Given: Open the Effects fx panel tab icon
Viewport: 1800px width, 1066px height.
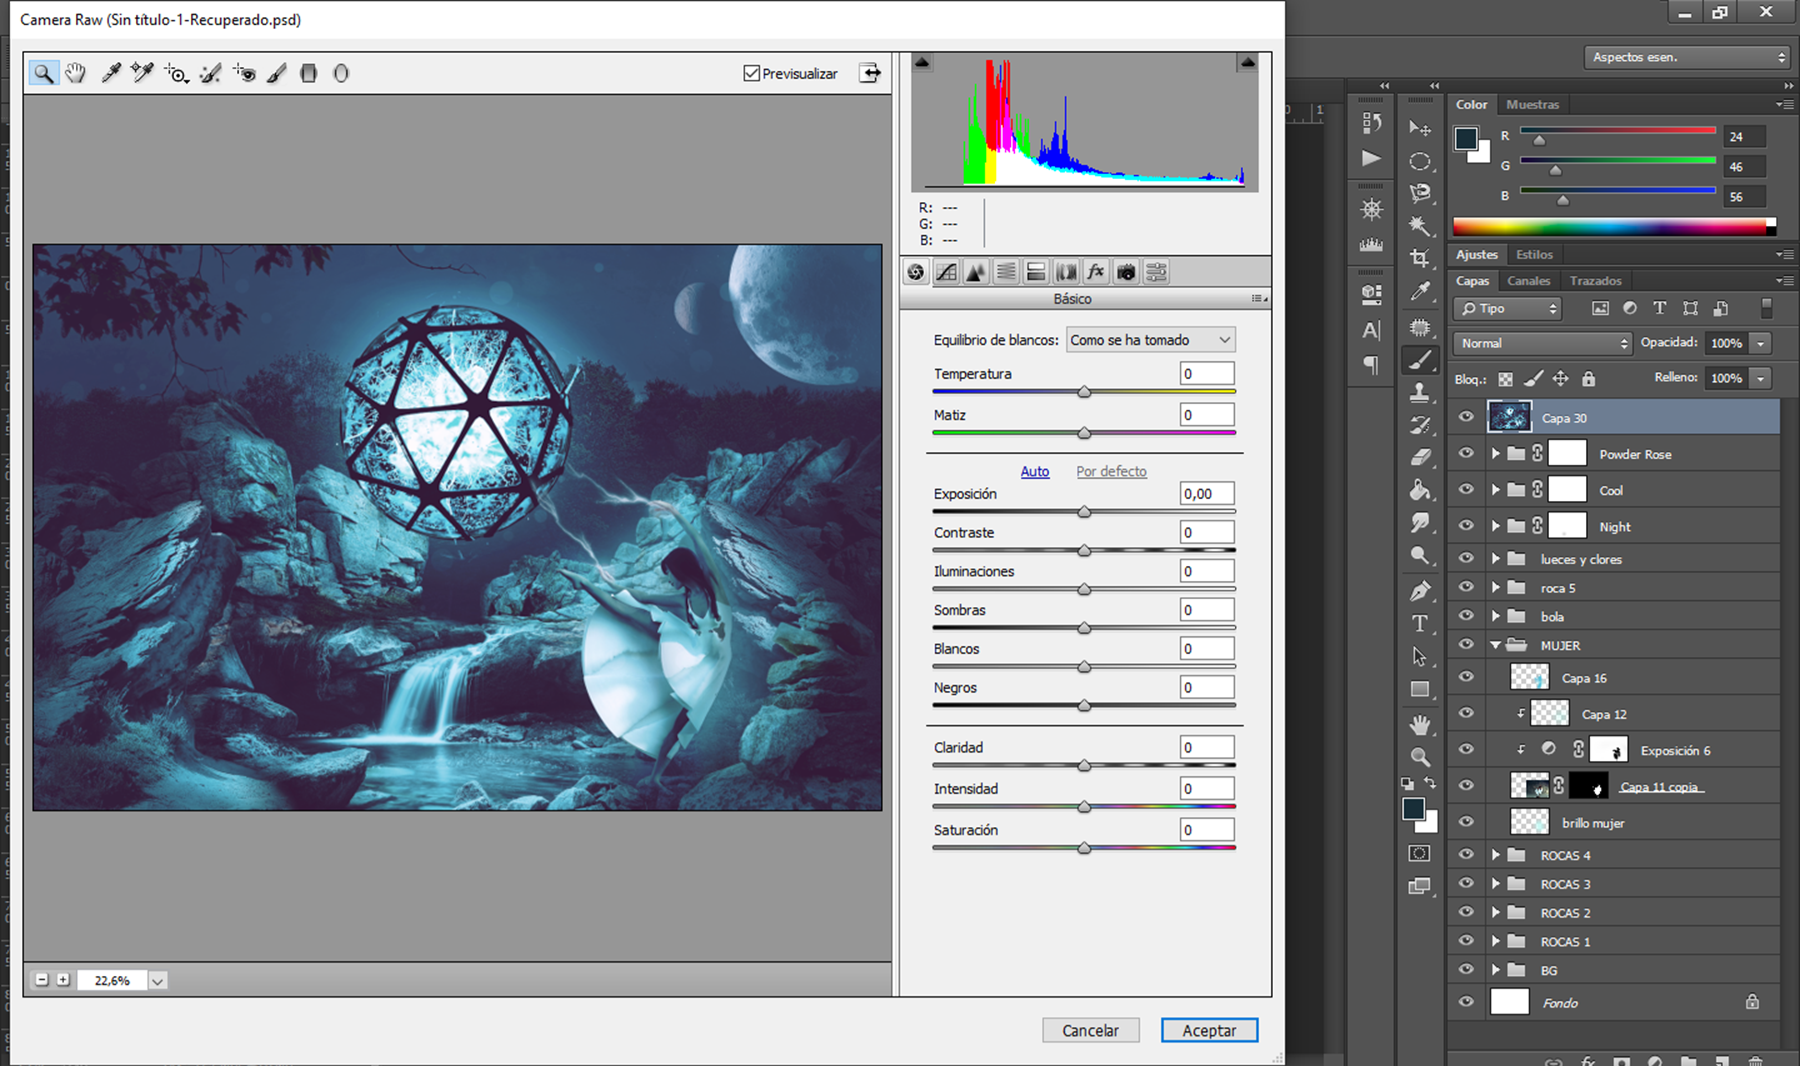Looking at the screenshot, I should (1096, 272).
